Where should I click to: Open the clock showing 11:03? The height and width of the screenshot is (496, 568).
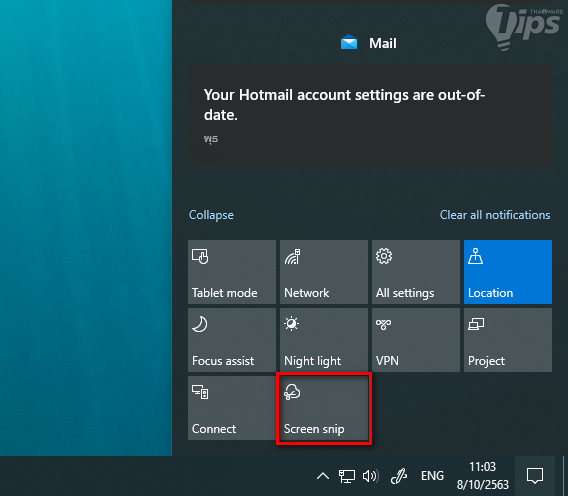[x=483, y=476]
